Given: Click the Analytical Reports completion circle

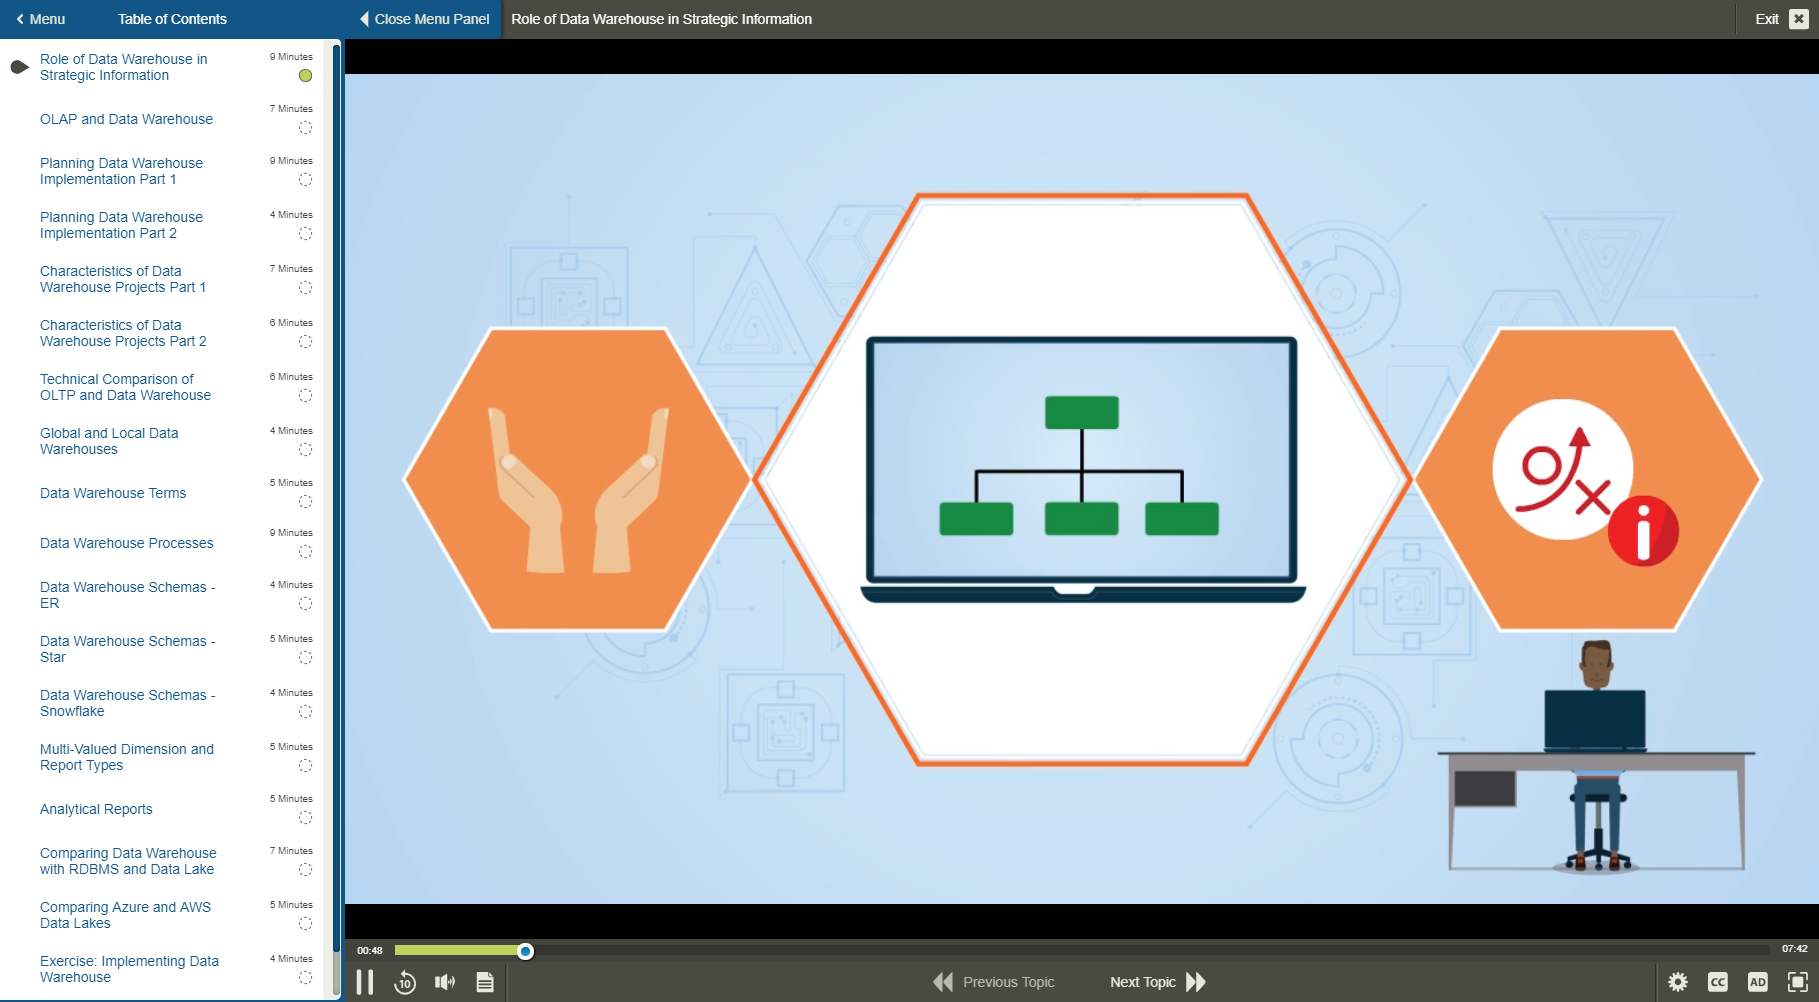Looking at the screenshot, I should 305,818.
